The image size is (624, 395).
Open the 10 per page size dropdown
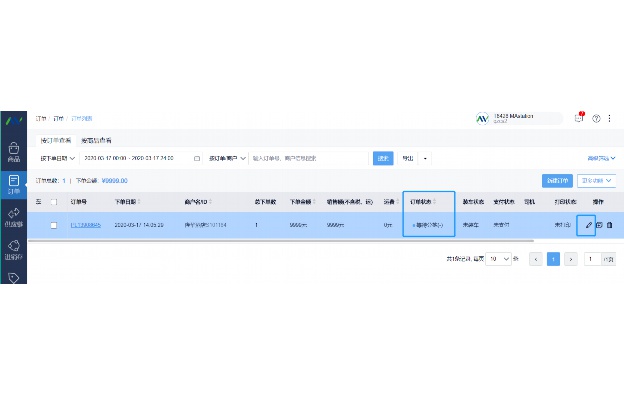[x=498, y=259]
